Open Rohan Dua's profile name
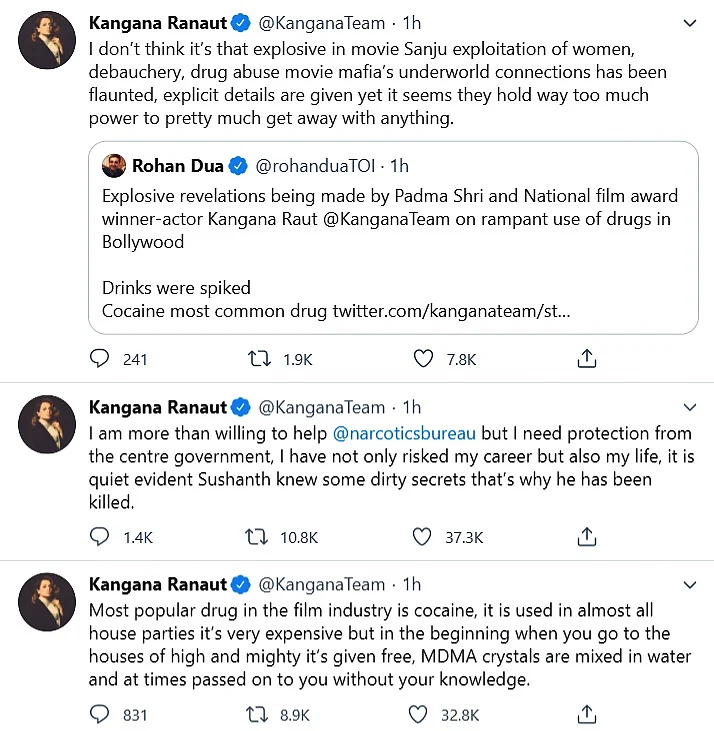 tap(177, 166)
